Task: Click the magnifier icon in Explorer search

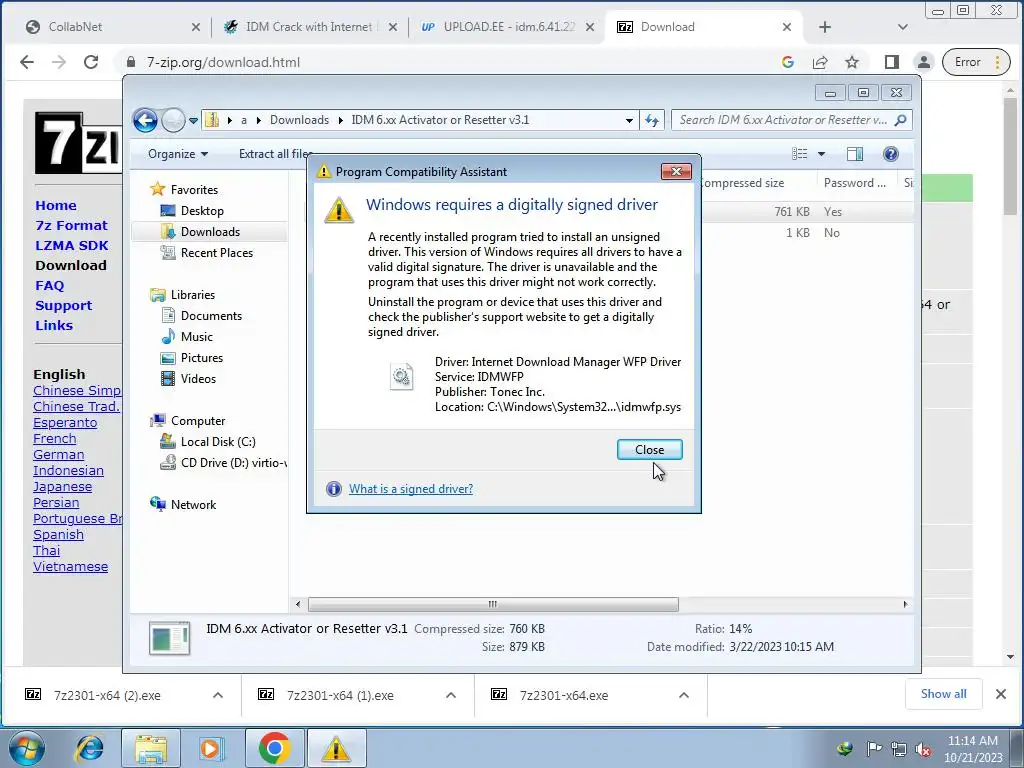Action: click(x=901, y=120)
